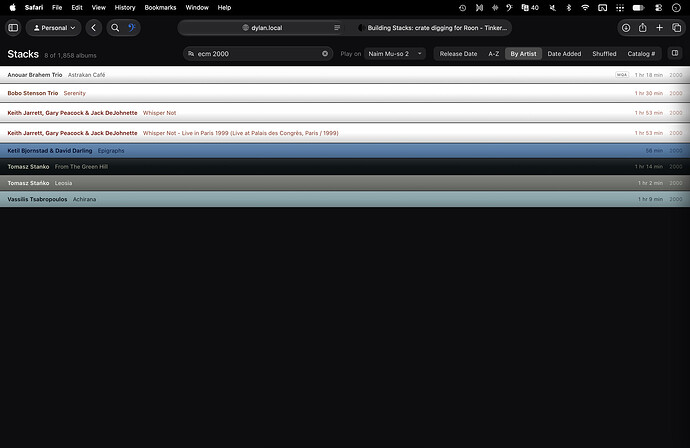Open Bluetooth status menu
This screenshot has height=448, width=690.
coord(569,7)
